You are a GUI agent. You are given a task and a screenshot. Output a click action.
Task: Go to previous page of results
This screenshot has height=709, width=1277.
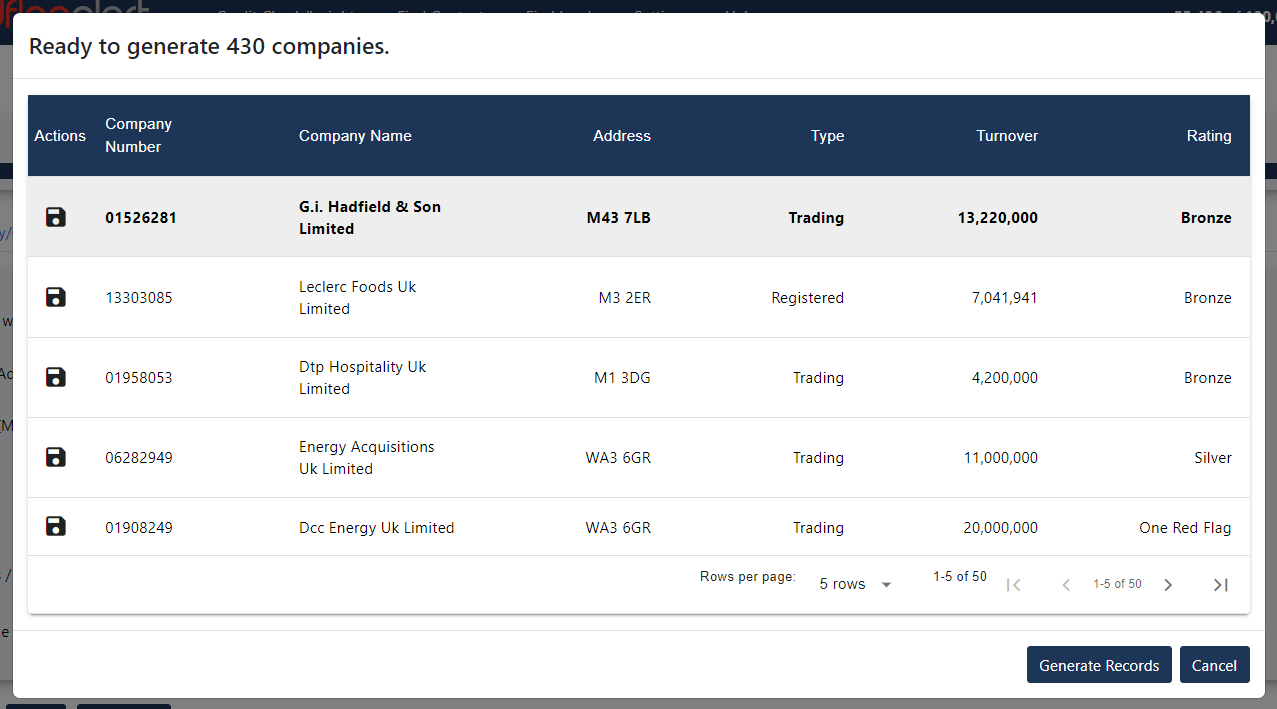click(1066, 585)
